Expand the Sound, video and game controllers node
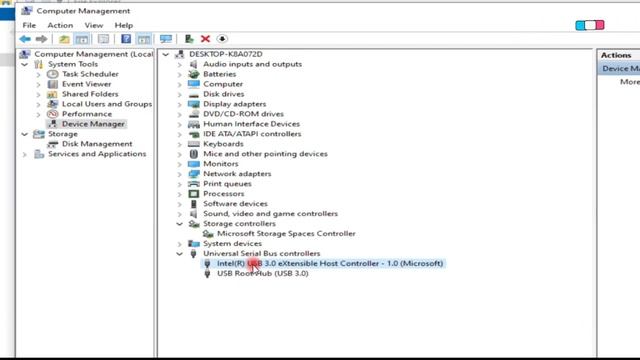 [x=180, y=214]
